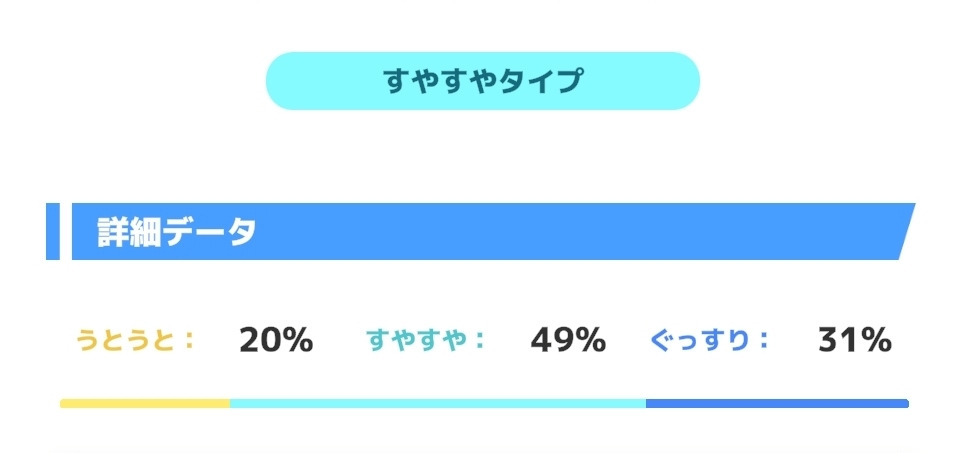Click the dark blue segment of the sleep bar
Viewport: 968px width, 453px height.
[776, 404]
